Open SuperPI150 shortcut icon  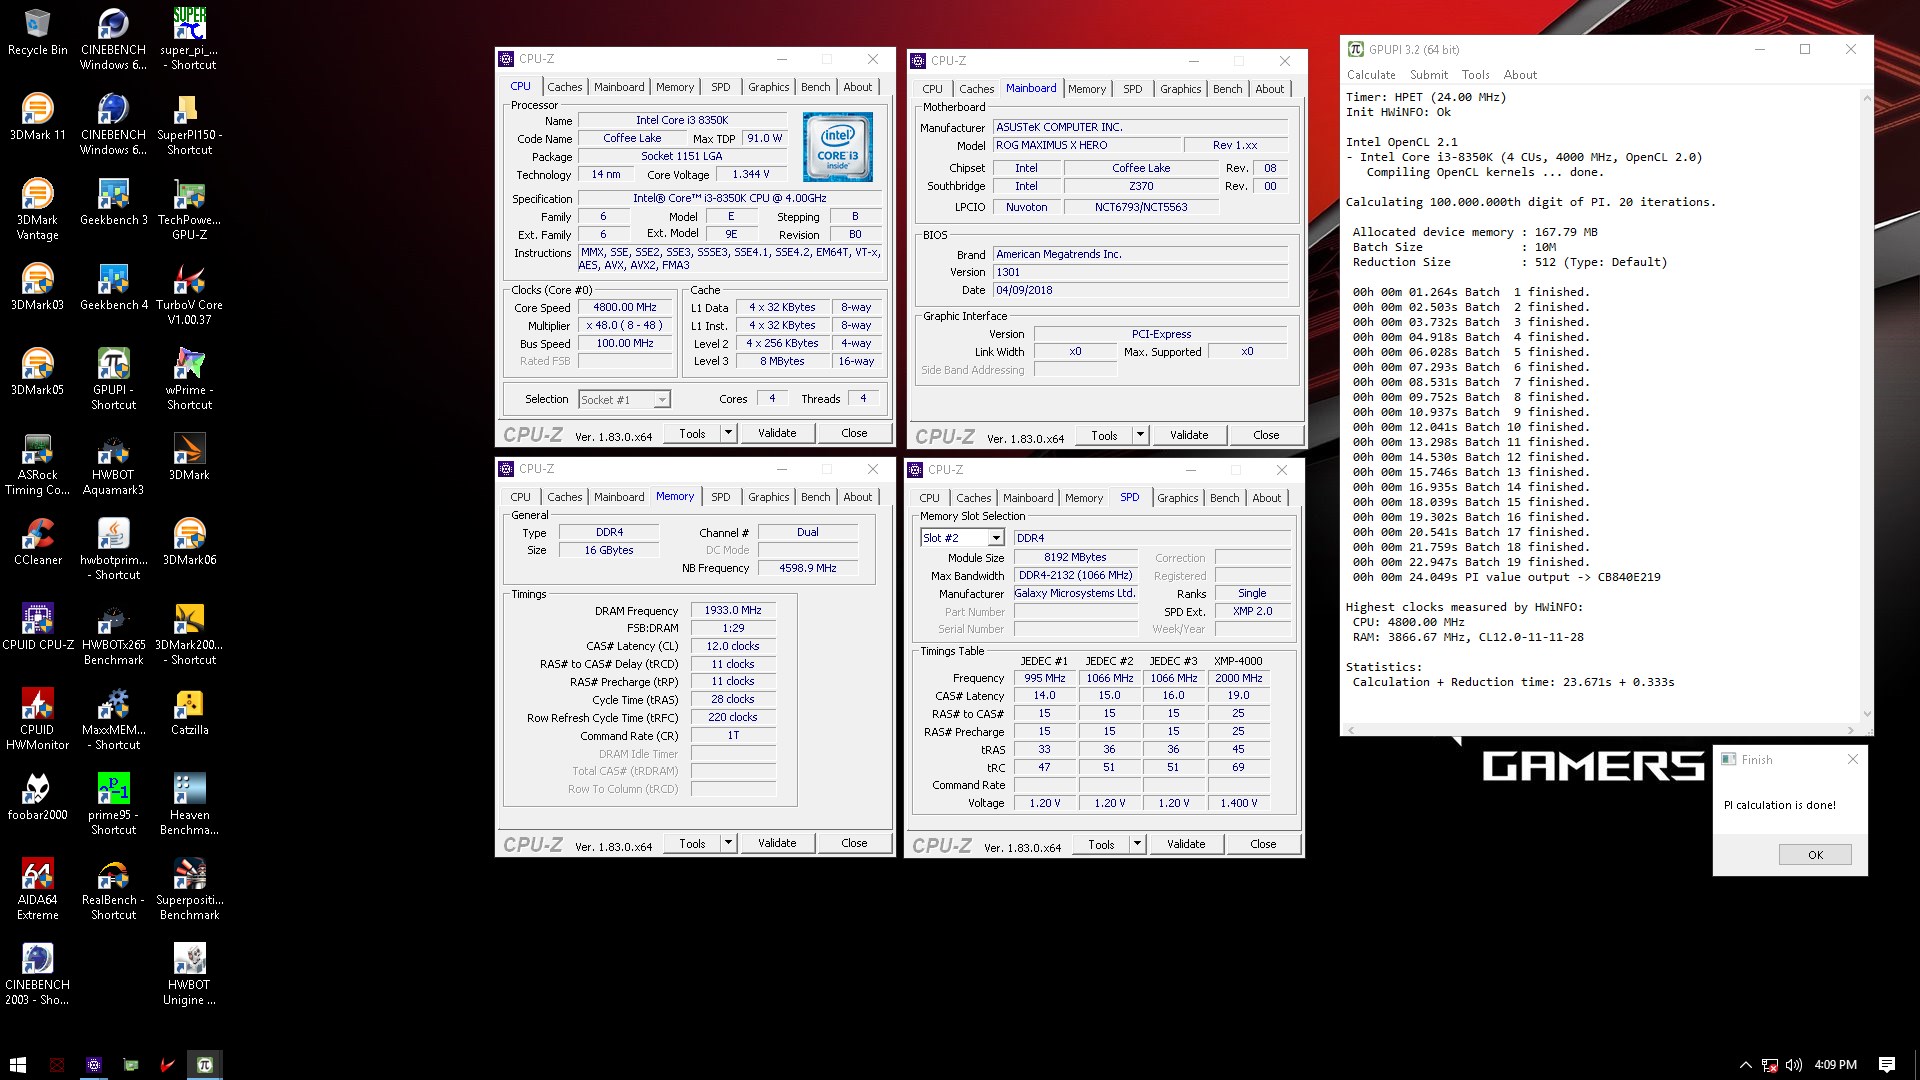click(189, 125)
